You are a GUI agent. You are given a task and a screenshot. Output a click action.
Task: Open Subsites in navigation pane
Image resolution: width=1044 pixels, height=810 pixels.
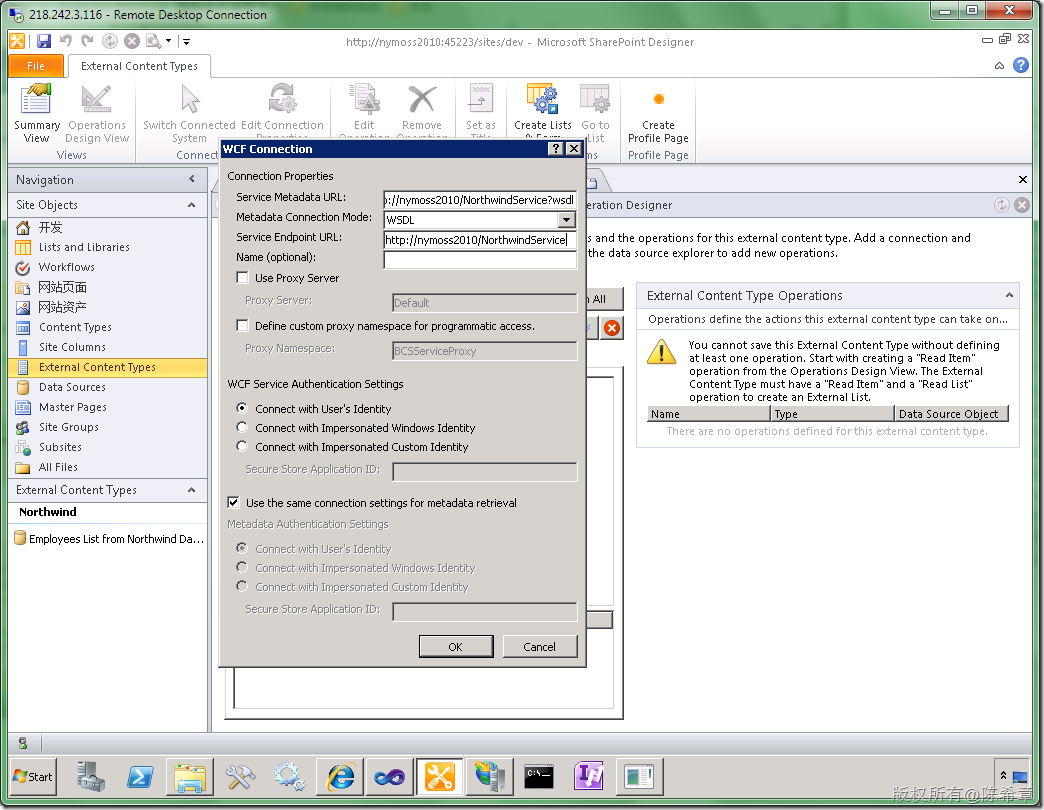[60, 447]
